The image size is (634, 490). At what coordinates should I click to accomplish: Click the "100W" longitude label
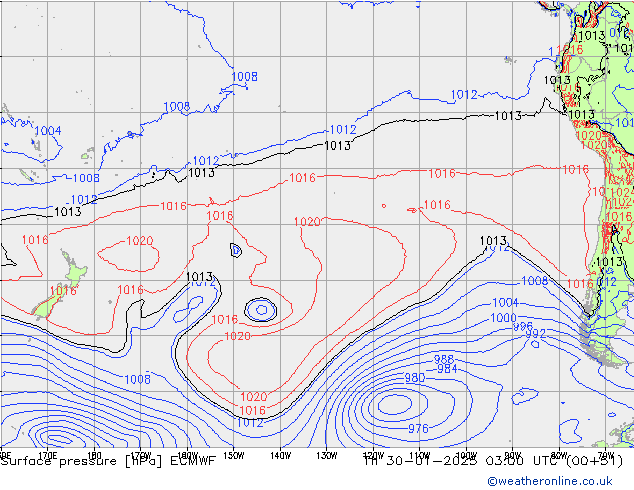coord(466,456)
